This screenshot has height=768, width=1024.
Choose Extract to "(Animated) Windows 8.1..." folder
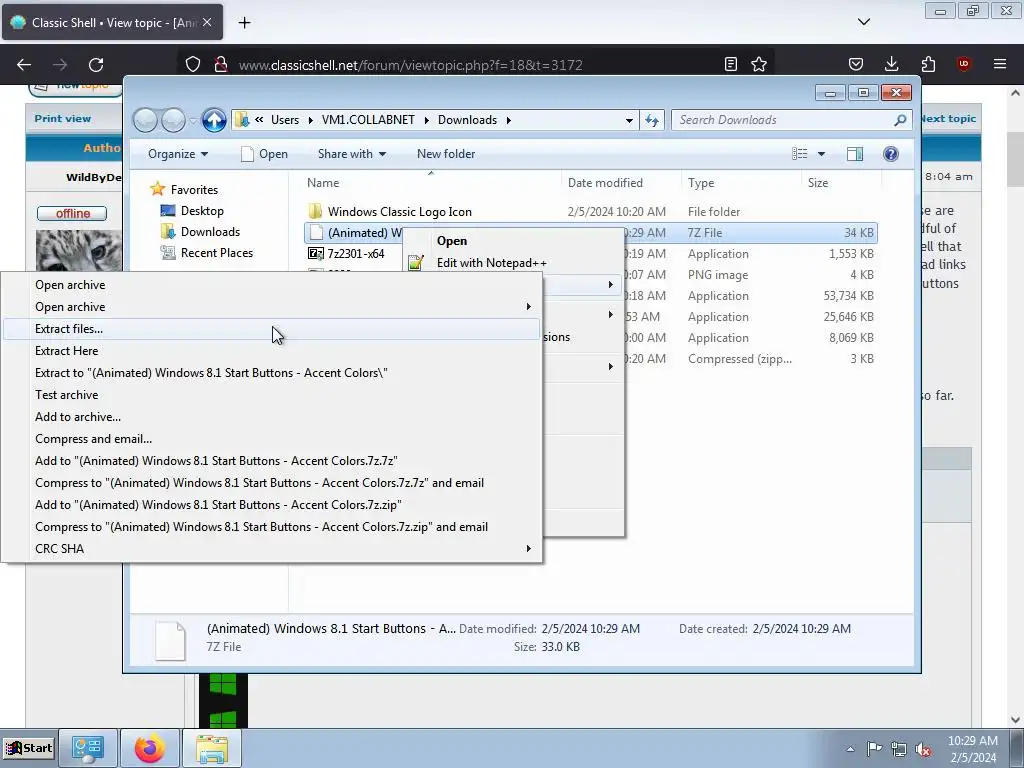pos(271,373)
